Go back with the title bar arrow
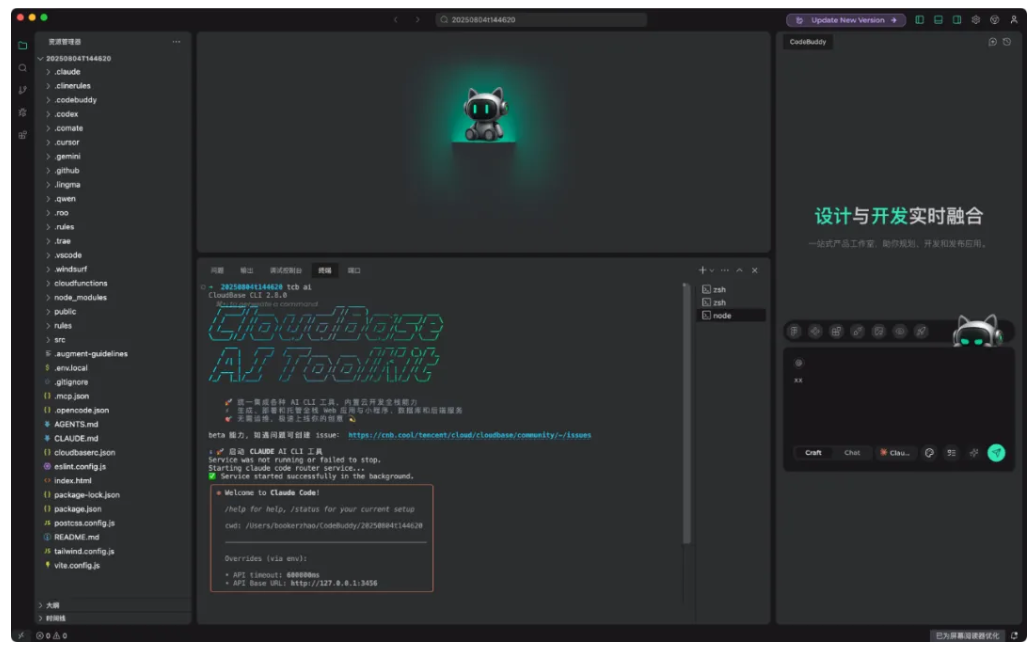This screenshot has width=1033, height=652. [x=396, y=20]
